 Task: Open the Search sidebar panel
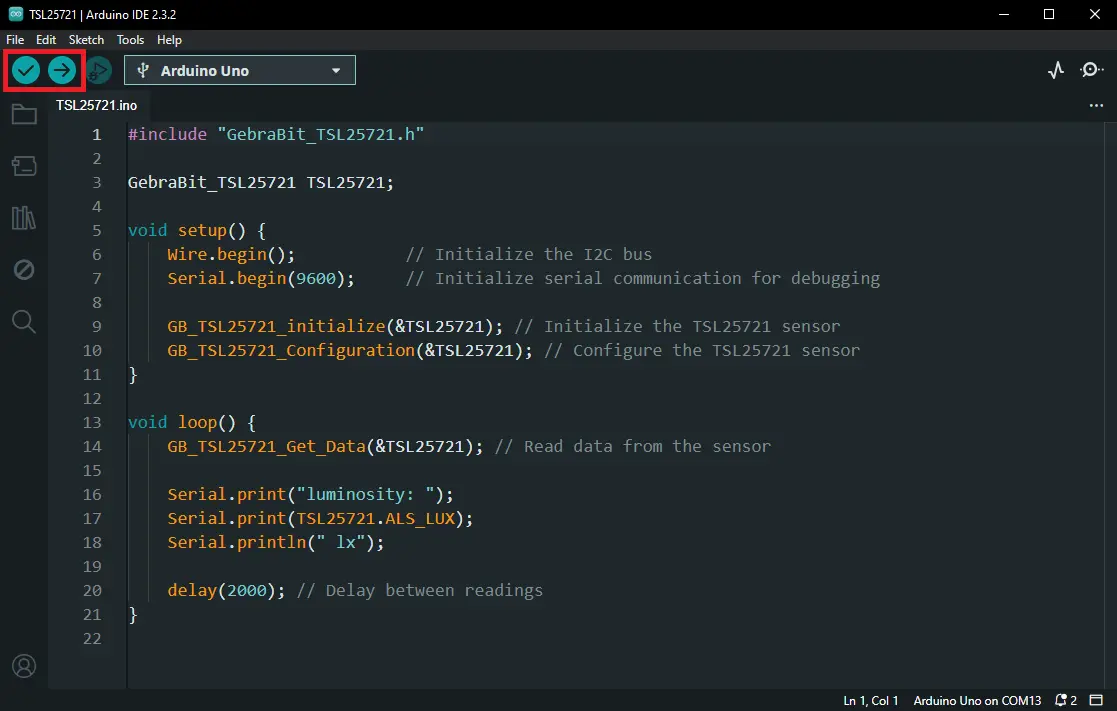[x=24, y=321]
